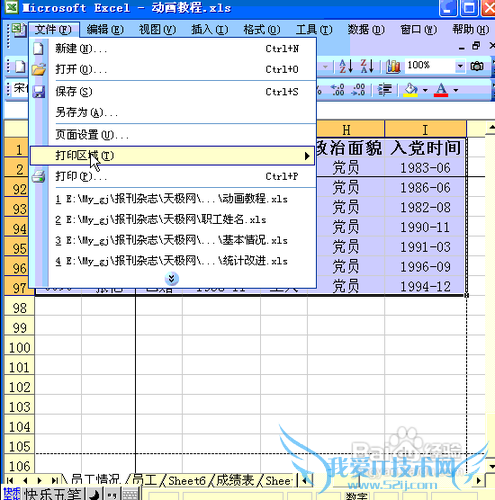Open the 工具(T) menu
Image resolution: width=495 pixels, height=500 pixels.
[314, 30]
